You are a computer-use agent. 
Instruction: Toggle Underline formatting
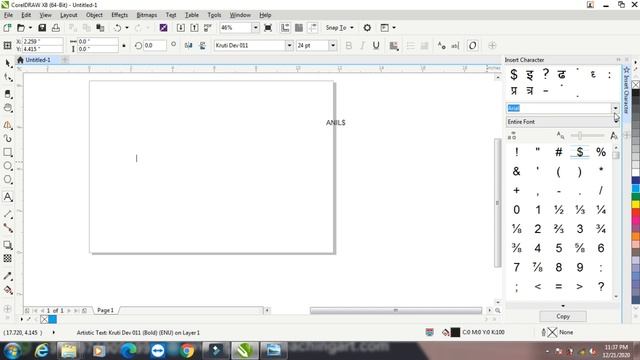(376, 45)
